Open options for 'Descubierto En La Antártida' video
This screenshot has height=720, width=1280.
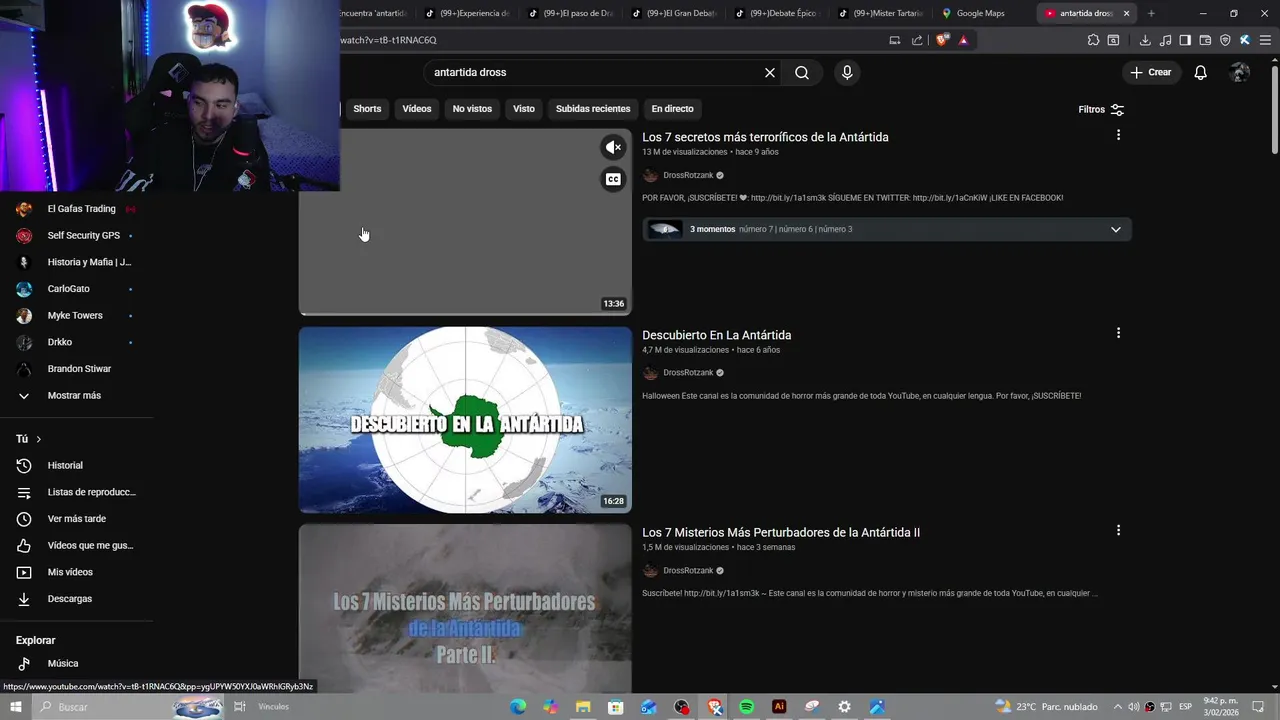1118,333
